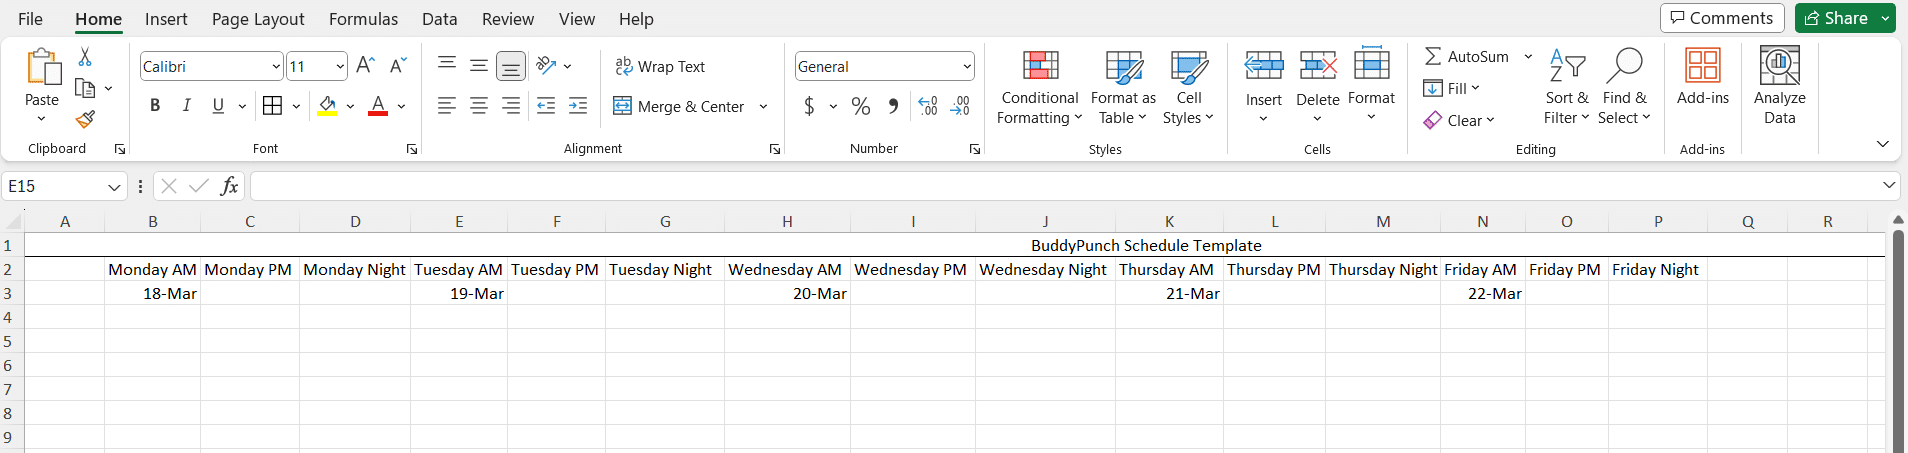The width and height of the screenshot is (1908, 453).
Task: Open Fill dropdown
Action: click(x=1451, y=88)
